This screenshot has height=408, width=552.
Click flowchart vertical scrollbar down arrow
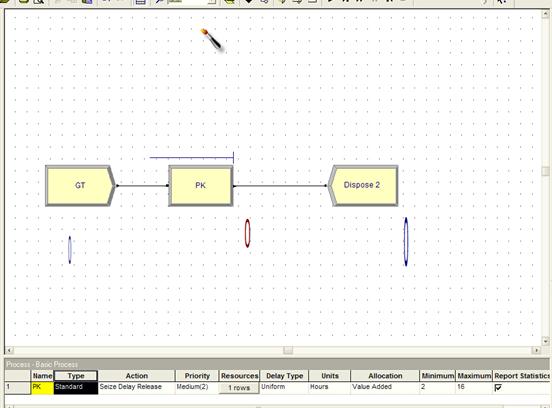[x=546, y=341]
